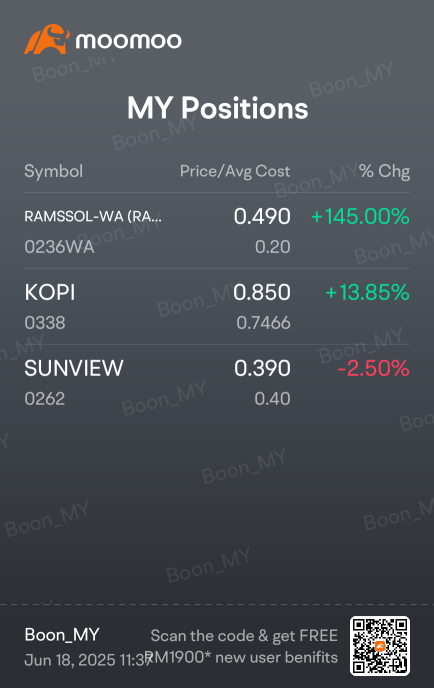The width and height of the screenshot is (434, 688).
Task: Click KOPI +13.85% change value
Action: pos(368,292)
